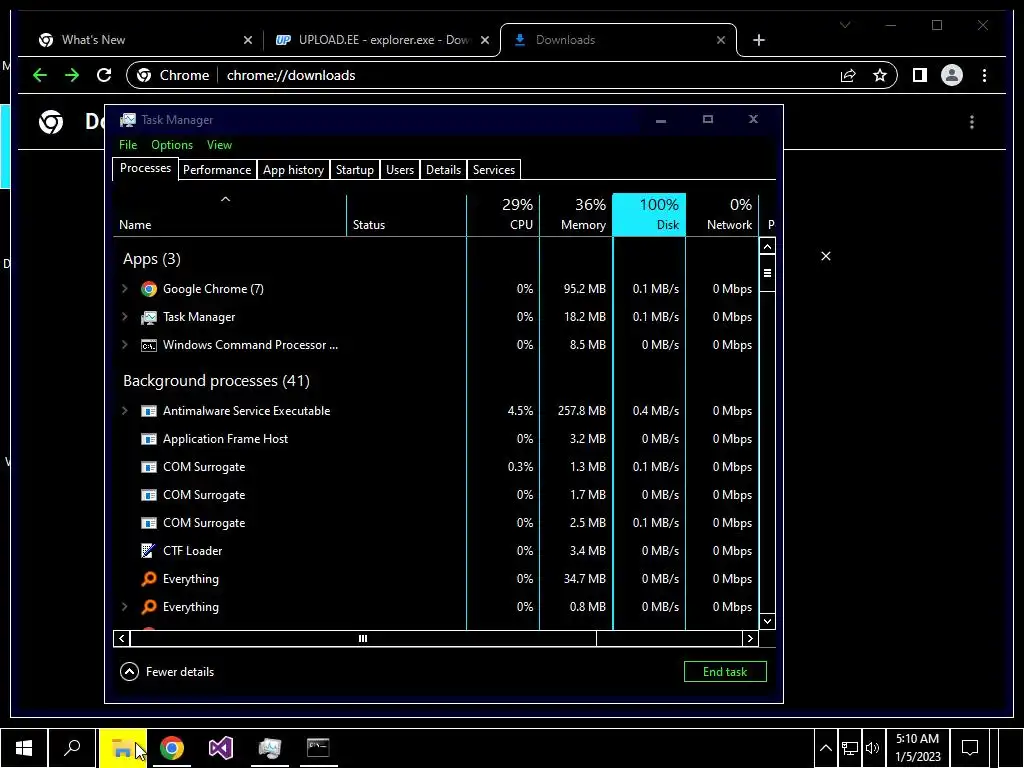Expand the Windows Command Processor entry
Image resolution: width=1024 pixels, height=768 pixels.
tap(125, 345)
